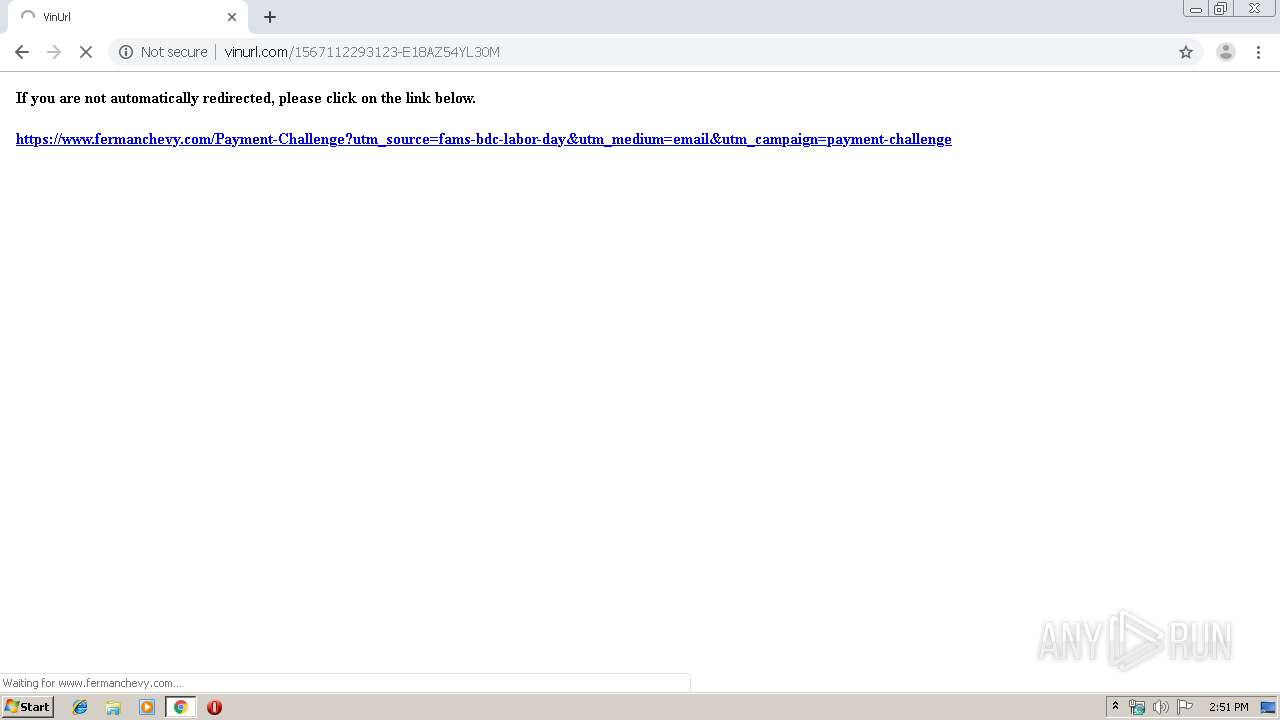View site info for Not secure
Screen dimensions: 1280x720
pos(126,52)
